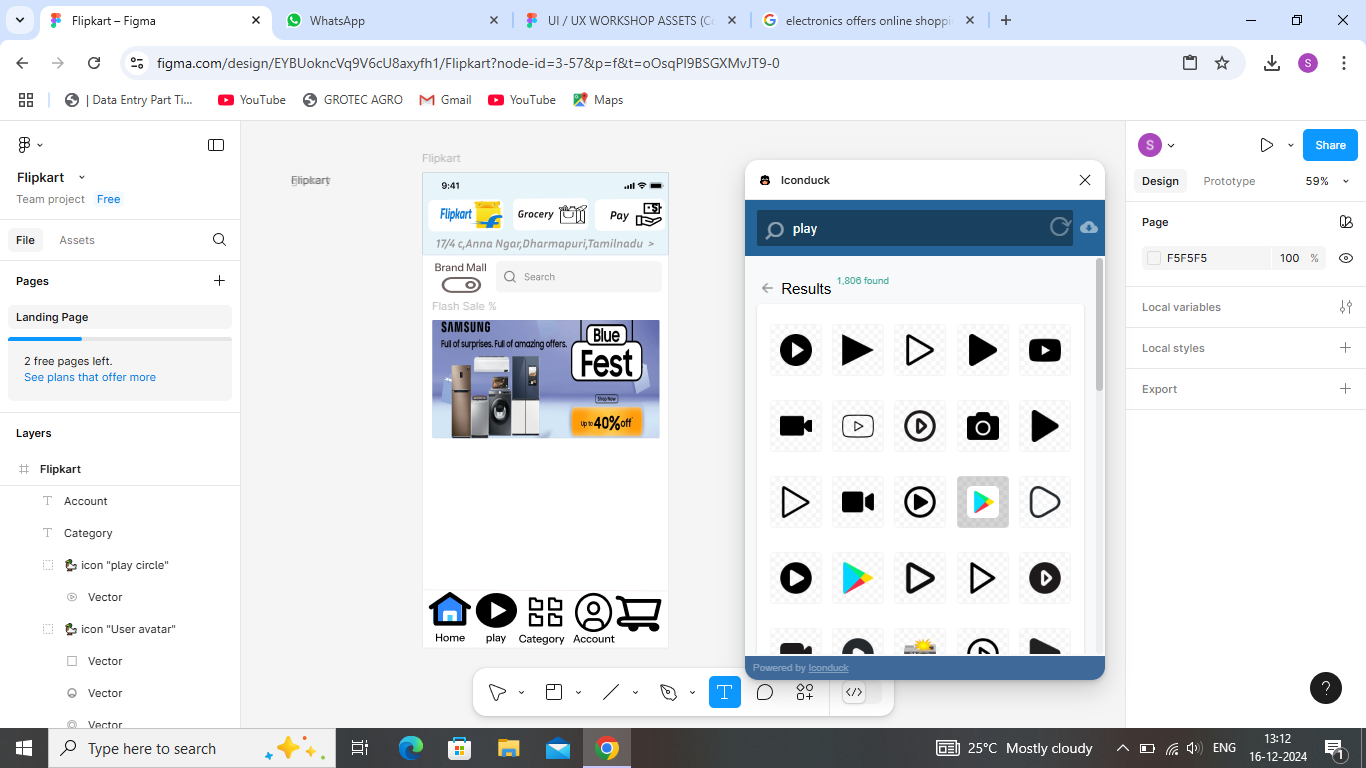
Task: Click the Iconduck search field with play
Action: pyautogui.click(x=915, y=228)
